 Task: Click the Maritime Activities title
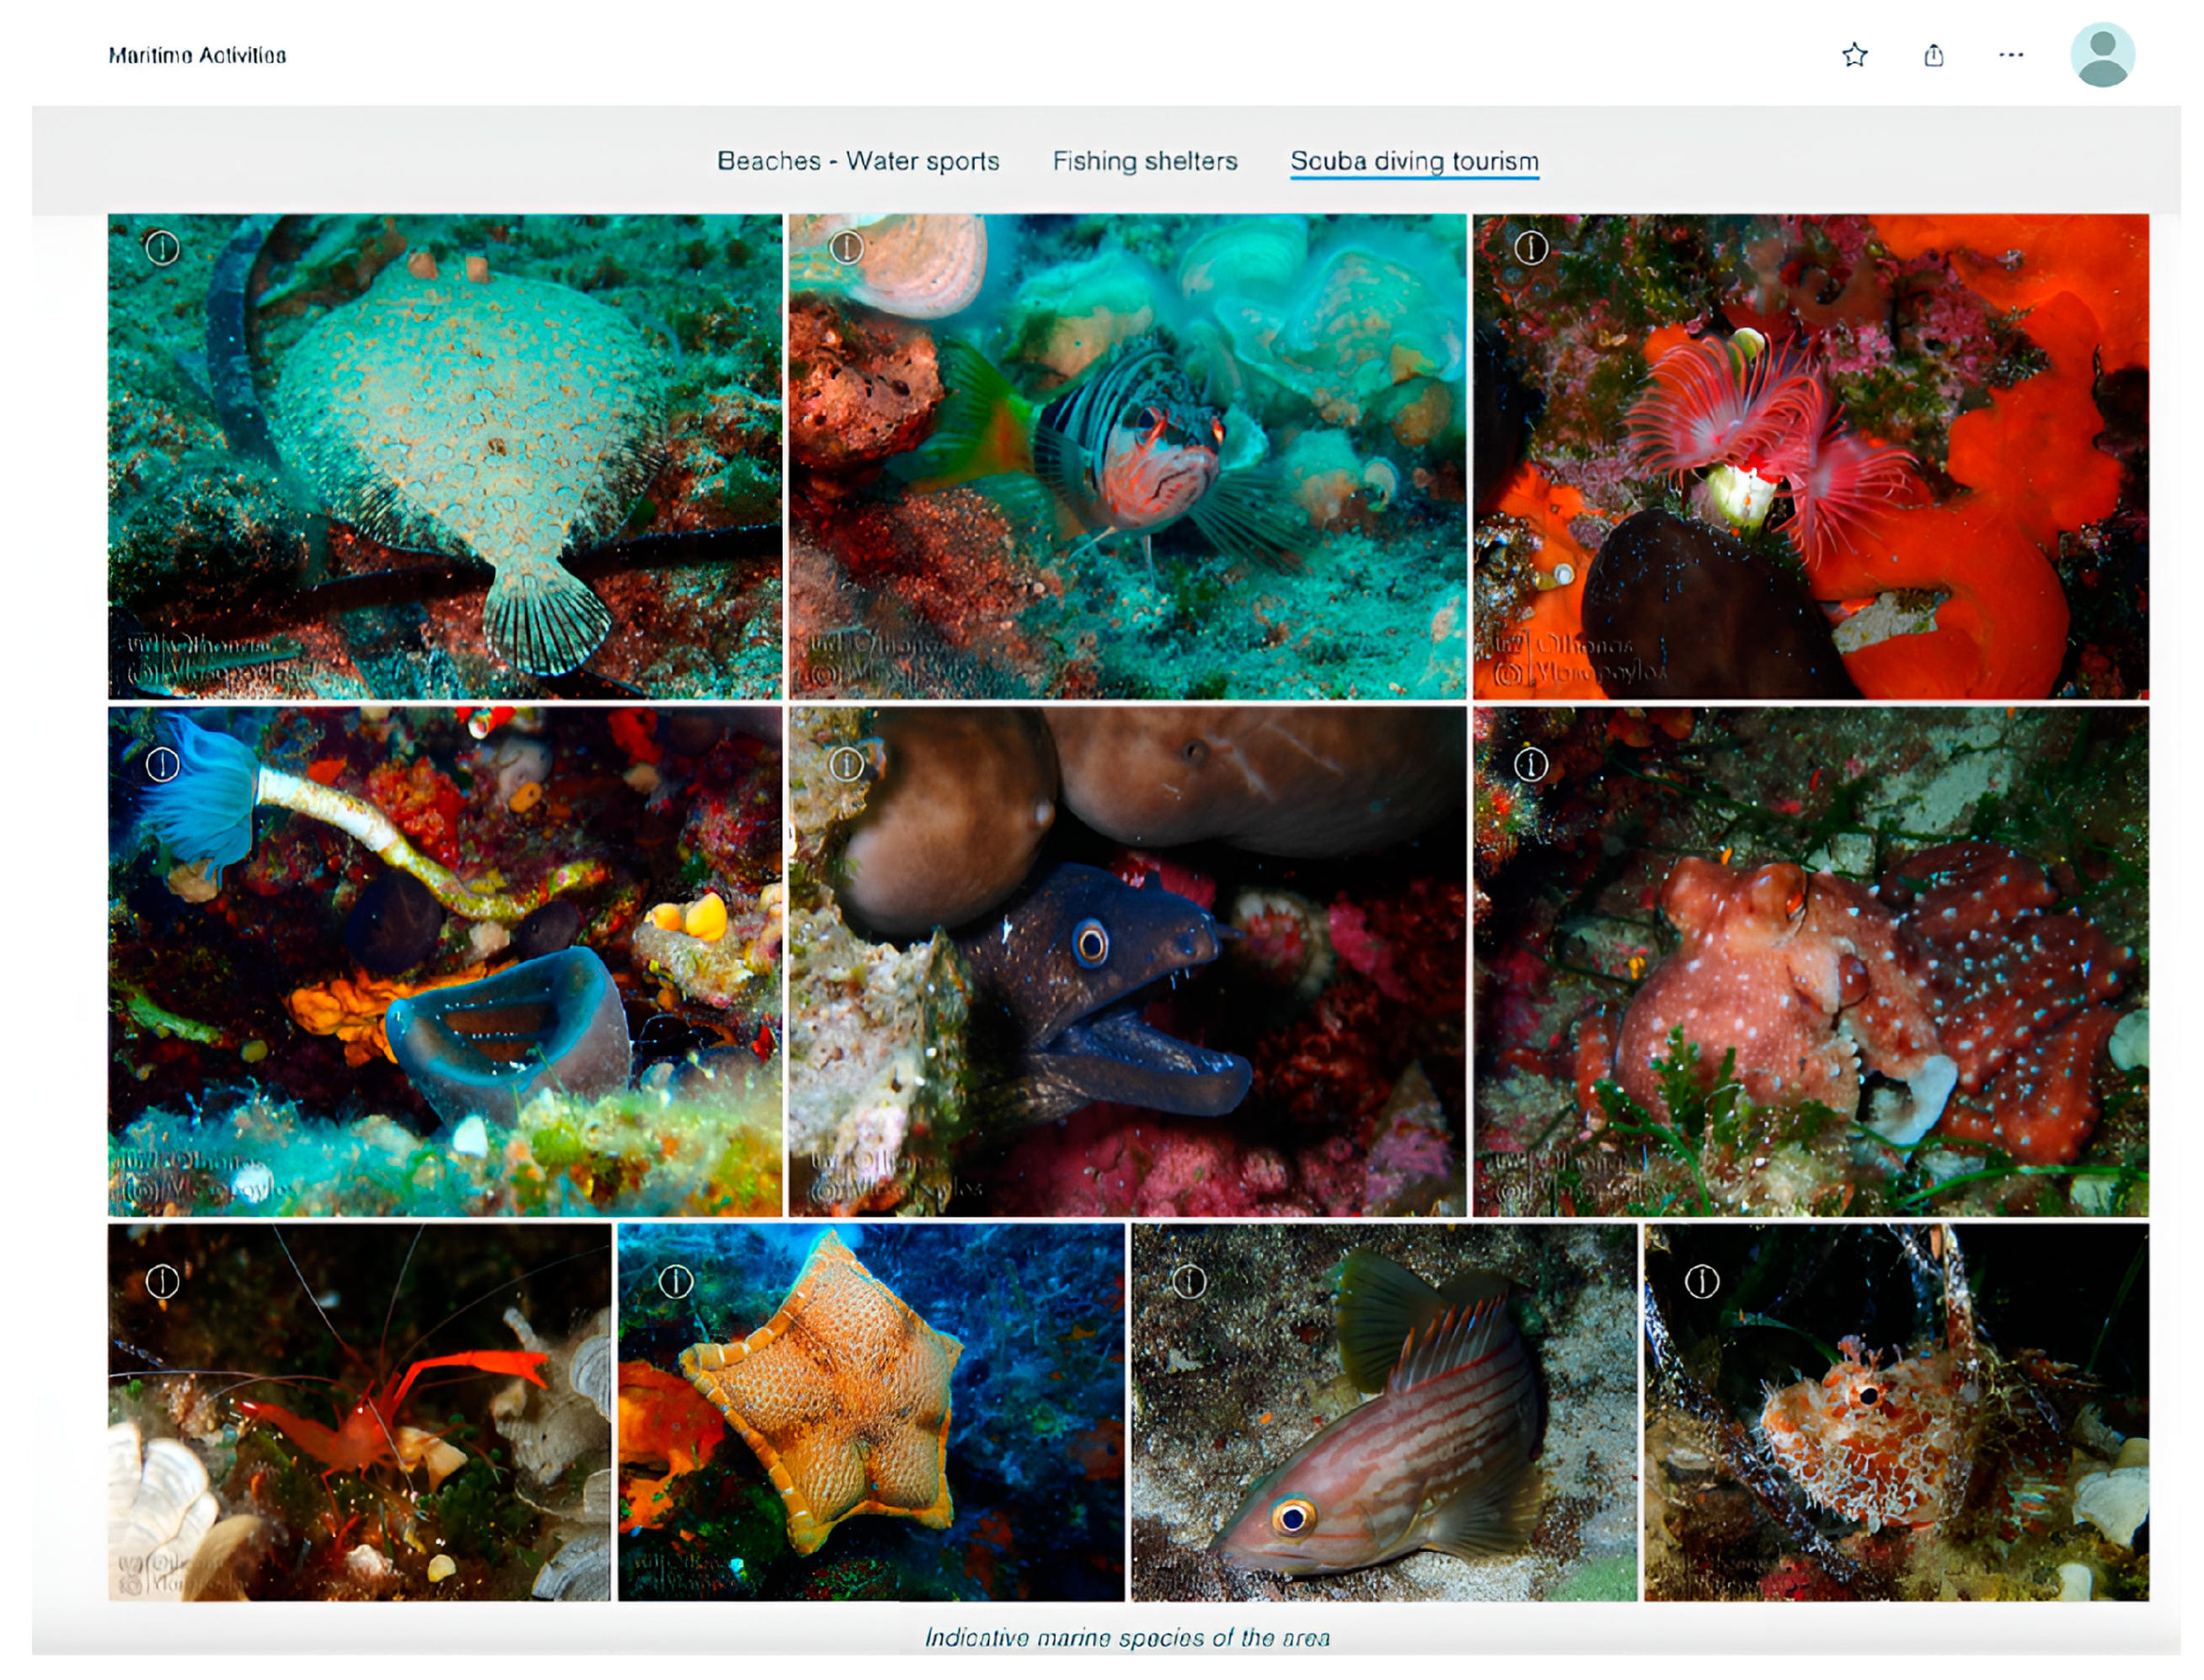tap(197, 55)
